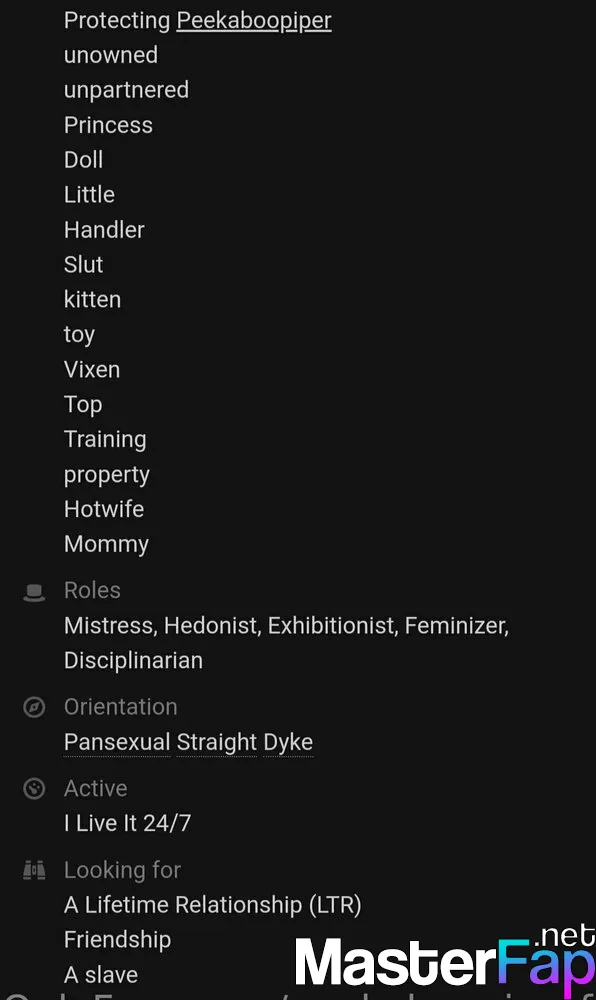Open the Peekaboopiper profile link
This screenshot has width=596, height=1000.
pos(254,20)
